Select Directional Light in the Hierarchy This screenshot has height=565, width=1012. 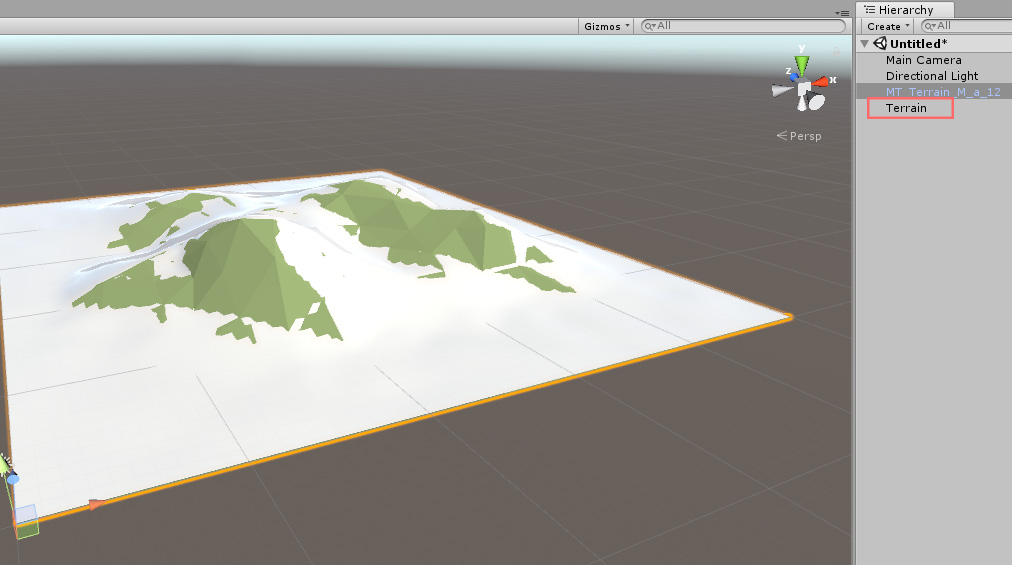click(x=931, y=76)
